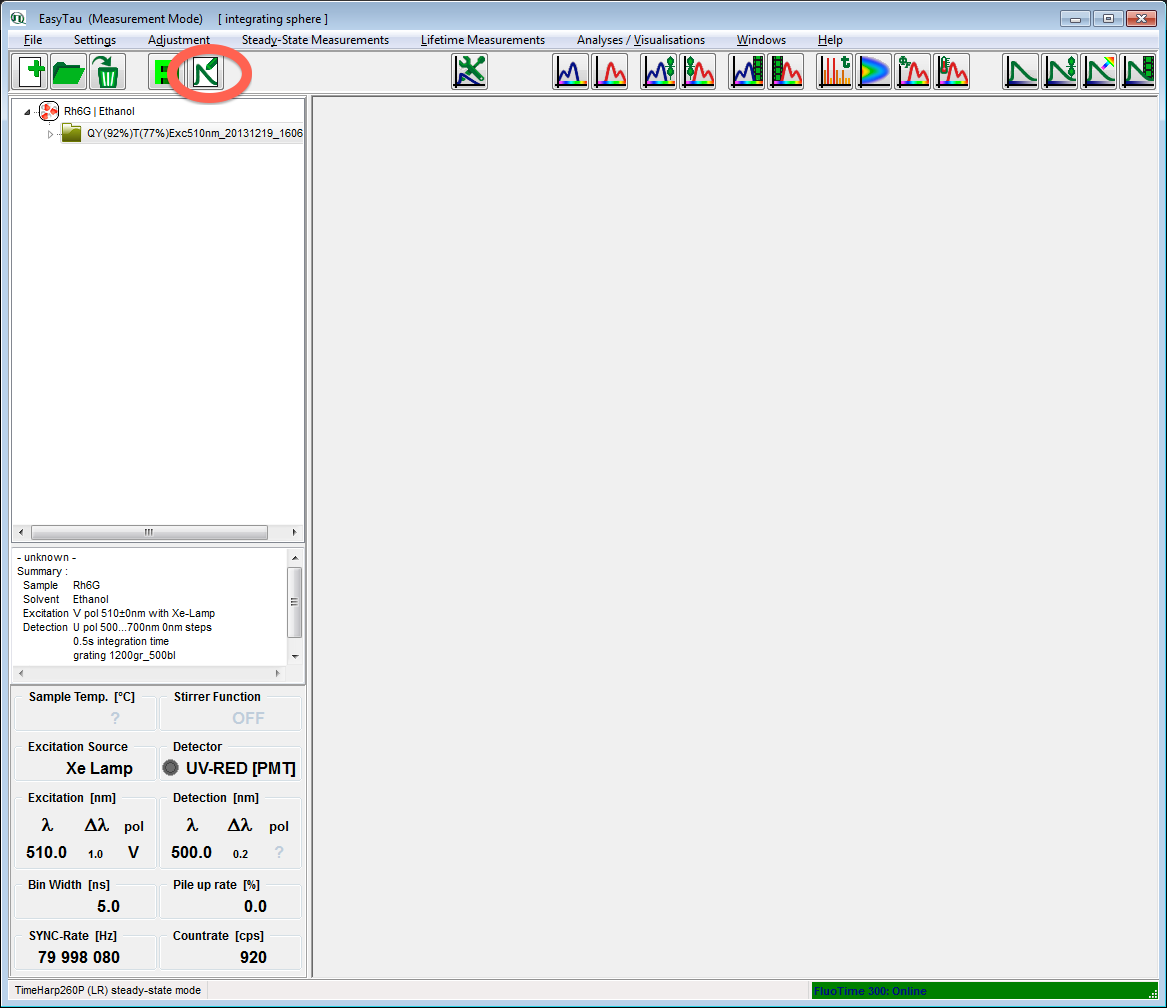
Task: Click the red-circled curve with pen icon
Action: pos(208,73)
